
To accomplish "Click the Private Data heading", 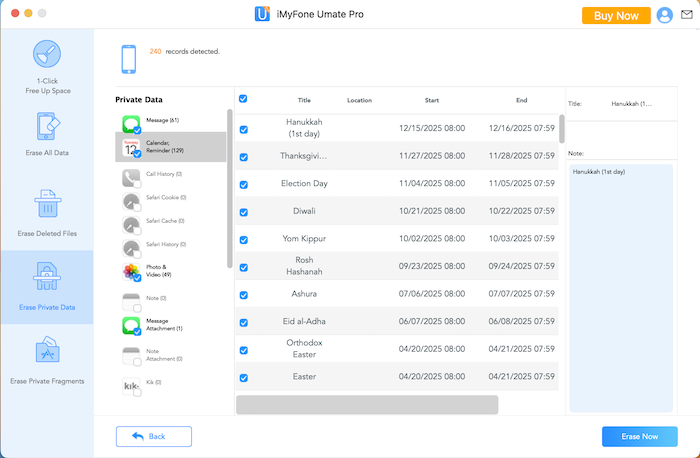I will pyautogui.click(x=139, y=100).
